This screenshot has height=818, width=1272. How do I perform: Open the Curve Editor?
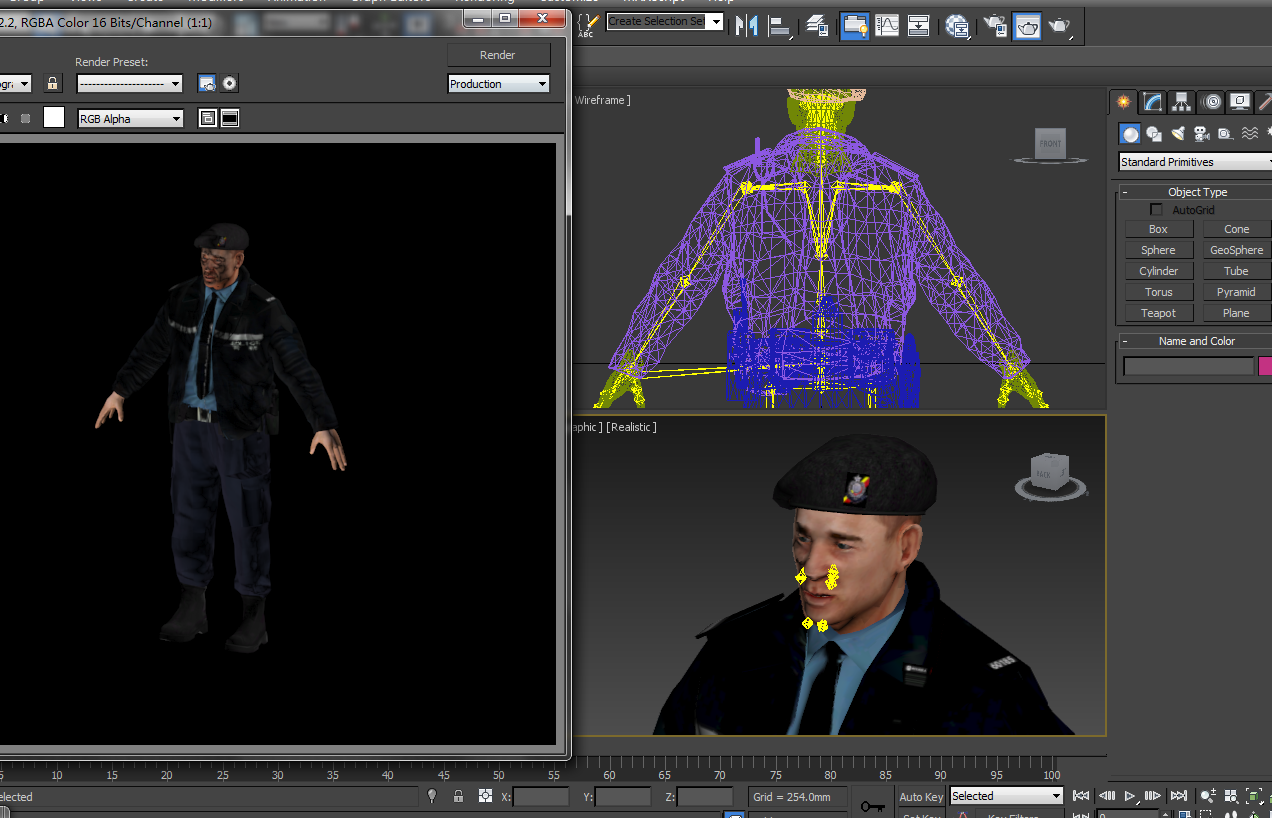[x=887, y=26]
